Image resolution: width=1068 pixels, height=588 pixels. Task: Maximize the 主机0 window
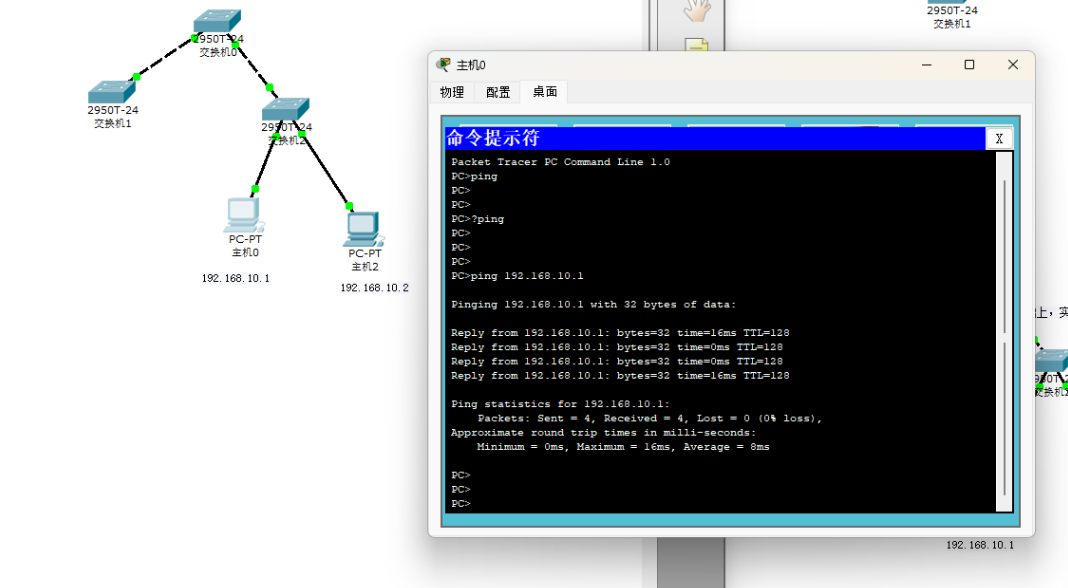pos(969,65)
